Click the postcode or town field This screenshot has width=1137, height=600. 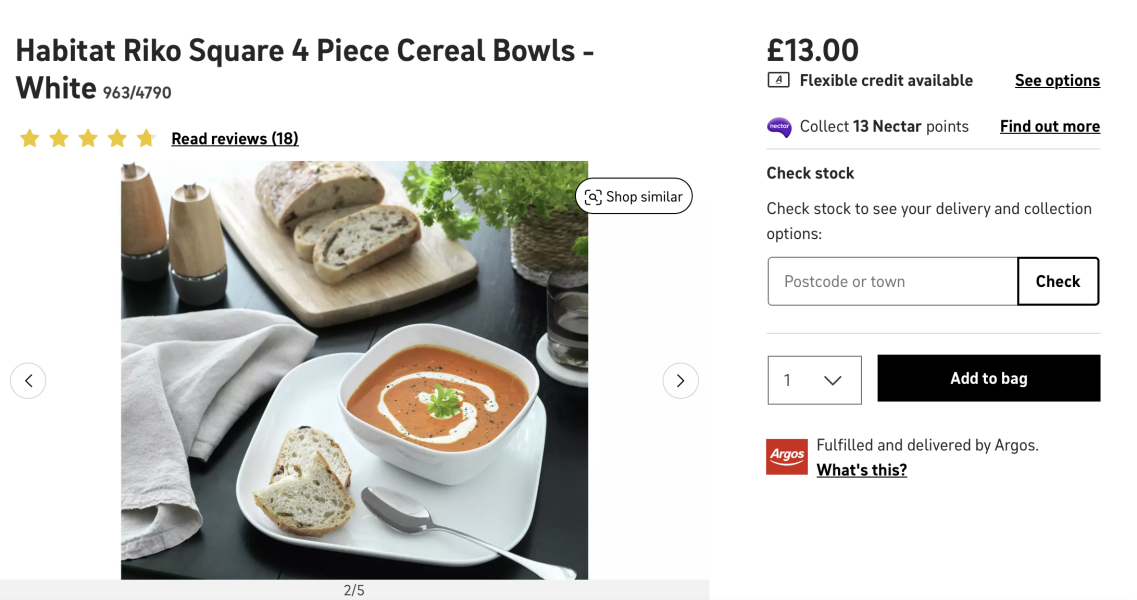click(x=891, y=281)
